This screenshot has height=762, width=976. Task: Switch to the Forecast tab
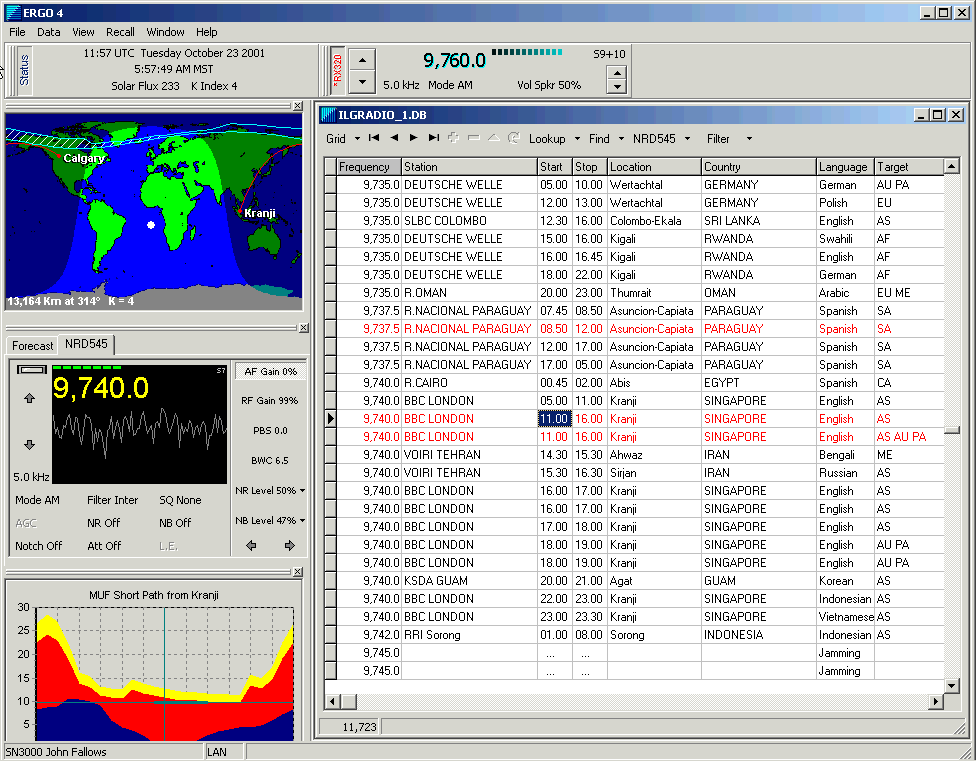[x=32, y=346]
